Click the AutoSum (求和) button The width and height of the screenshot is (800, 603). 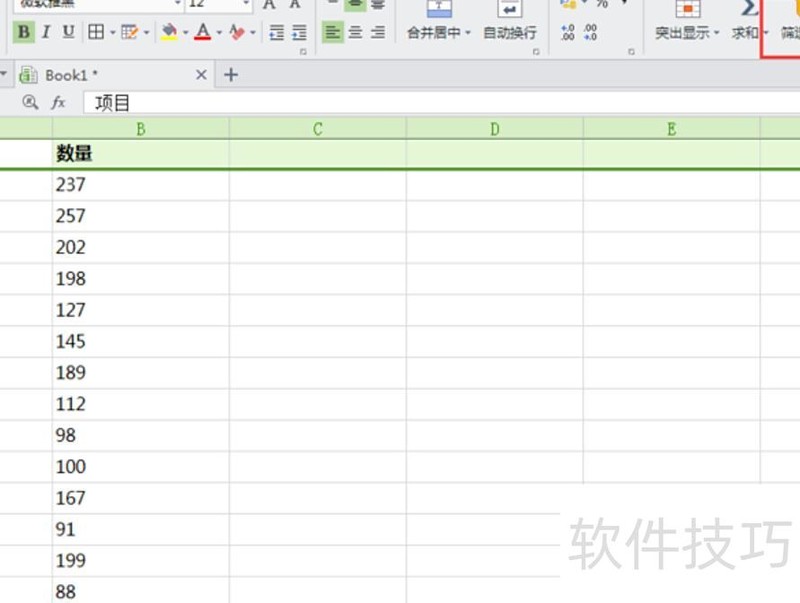pos(745,21)
